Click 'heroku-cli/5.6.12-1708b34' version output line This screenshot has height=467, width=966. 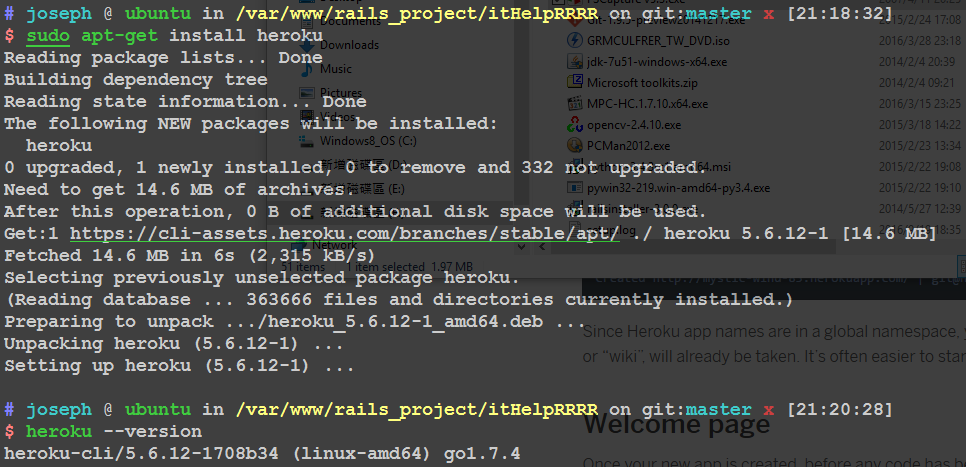(x=262, y=455)
